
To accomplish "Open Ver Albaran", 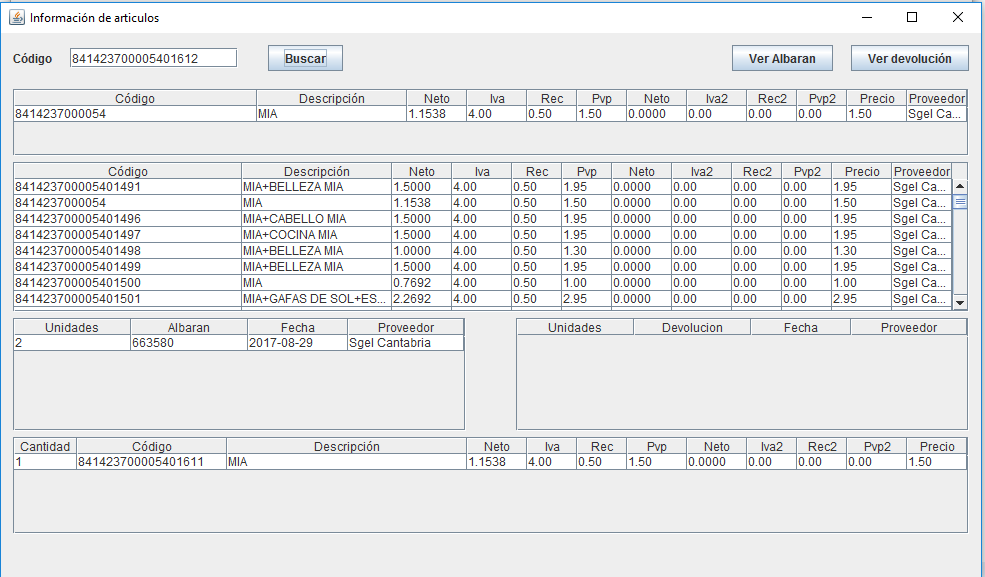I will click(782, 59).
